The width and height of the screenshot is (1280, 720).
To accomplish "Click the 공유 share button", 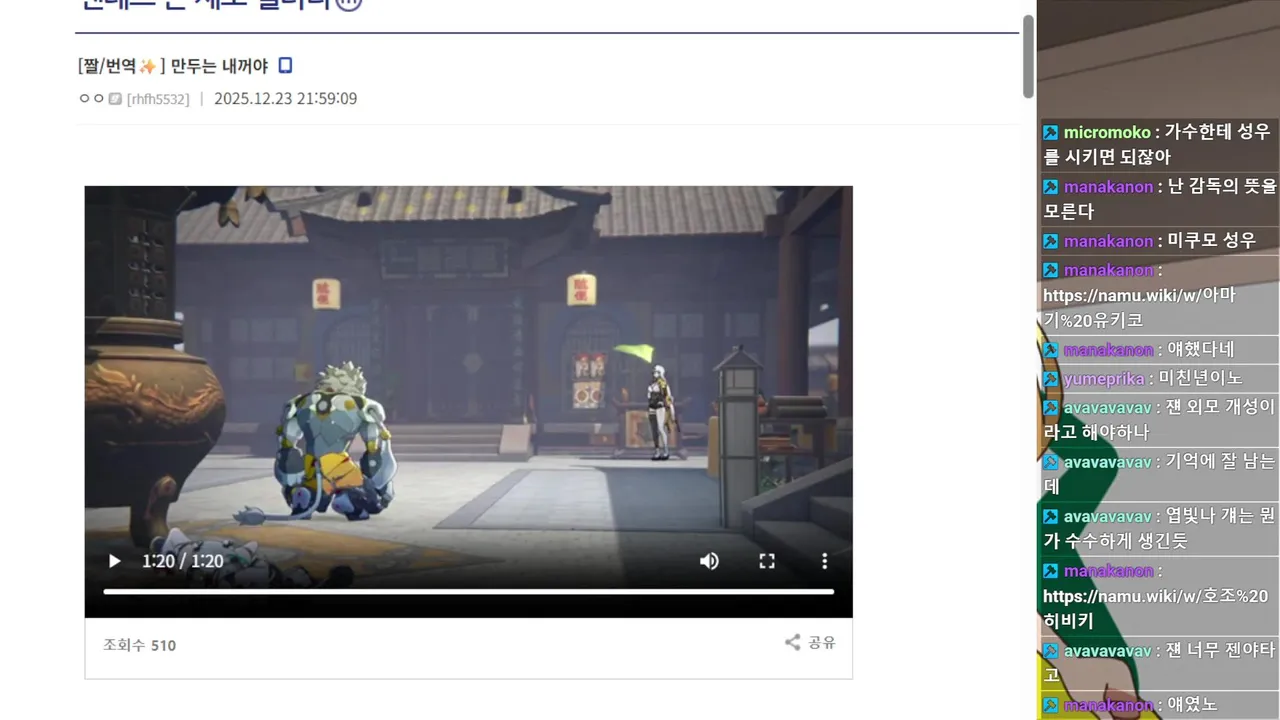I will pyautogui.click(x=810, y=643).
